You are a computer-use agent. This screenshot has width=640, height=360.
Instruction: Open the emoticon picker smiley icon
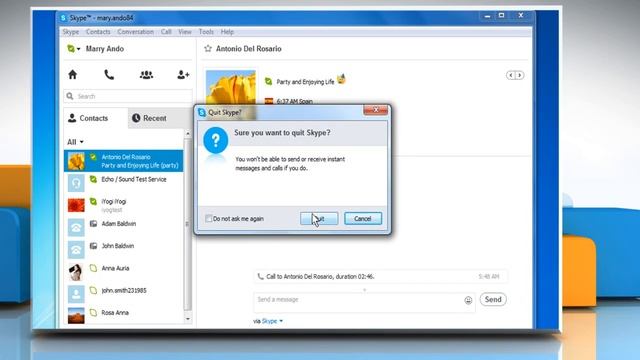[x=468, y=300]
